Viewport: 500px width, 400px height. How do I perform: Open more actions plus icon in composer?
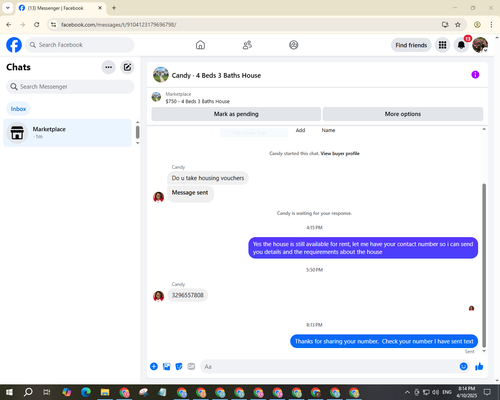click(x=154, y=367)
